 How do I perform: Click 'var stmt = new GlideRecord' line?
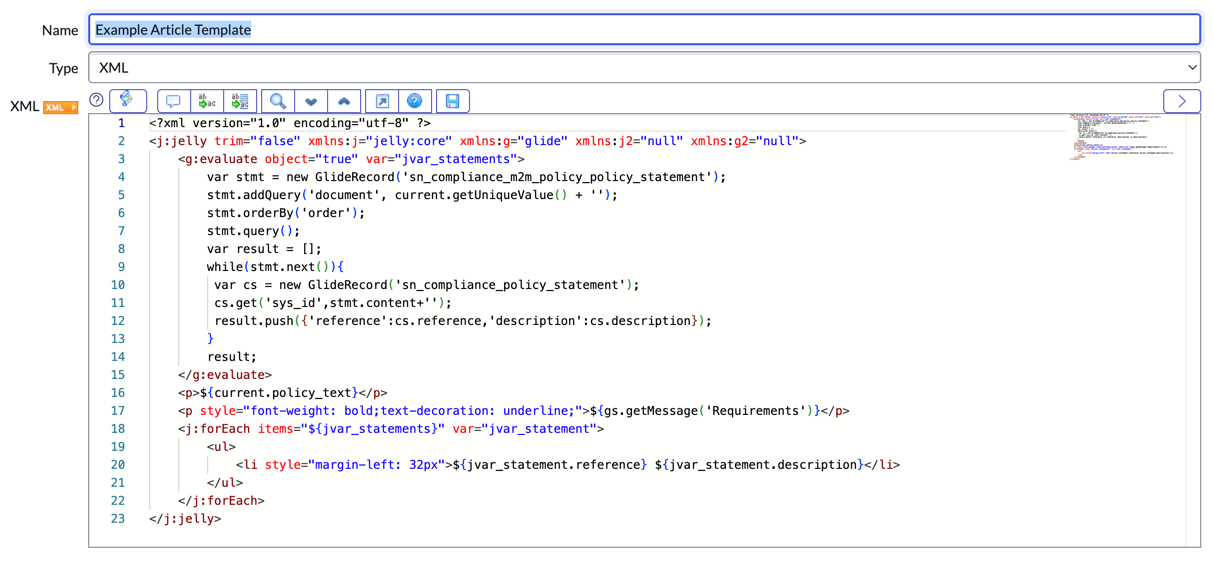pos(466,177)
